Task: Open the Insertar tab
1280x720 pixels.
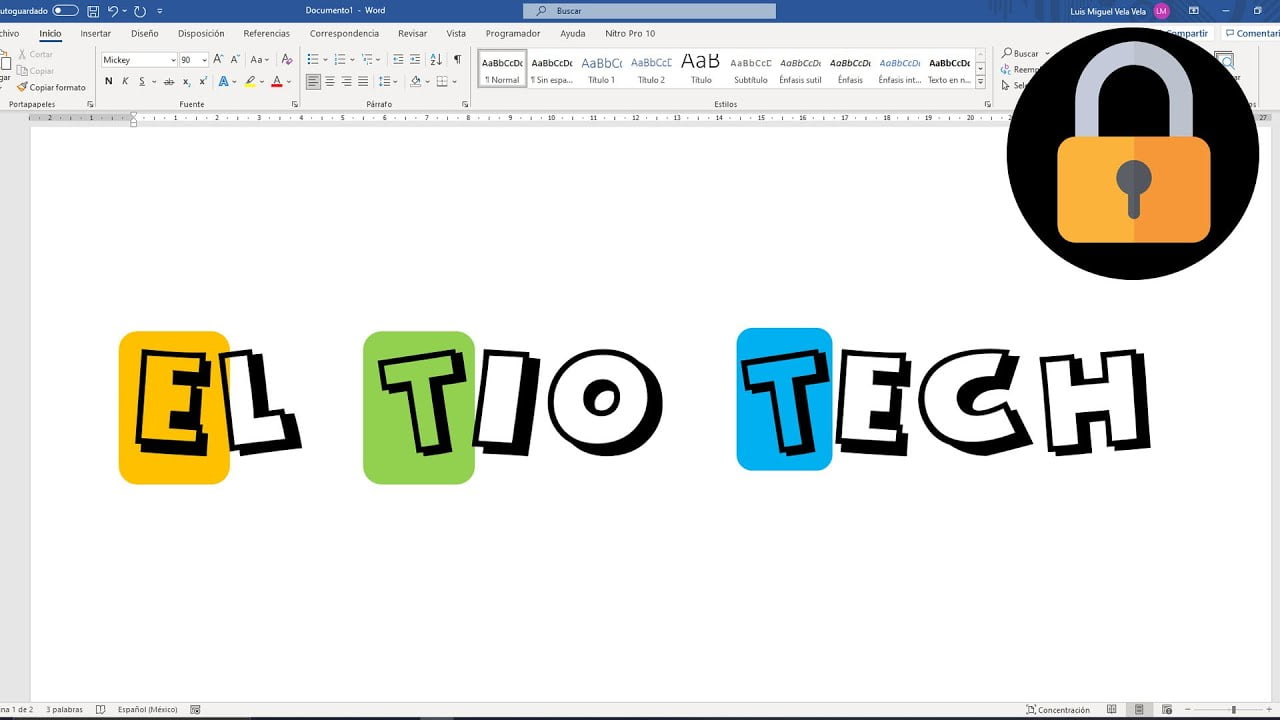Action: coord(96,33)
